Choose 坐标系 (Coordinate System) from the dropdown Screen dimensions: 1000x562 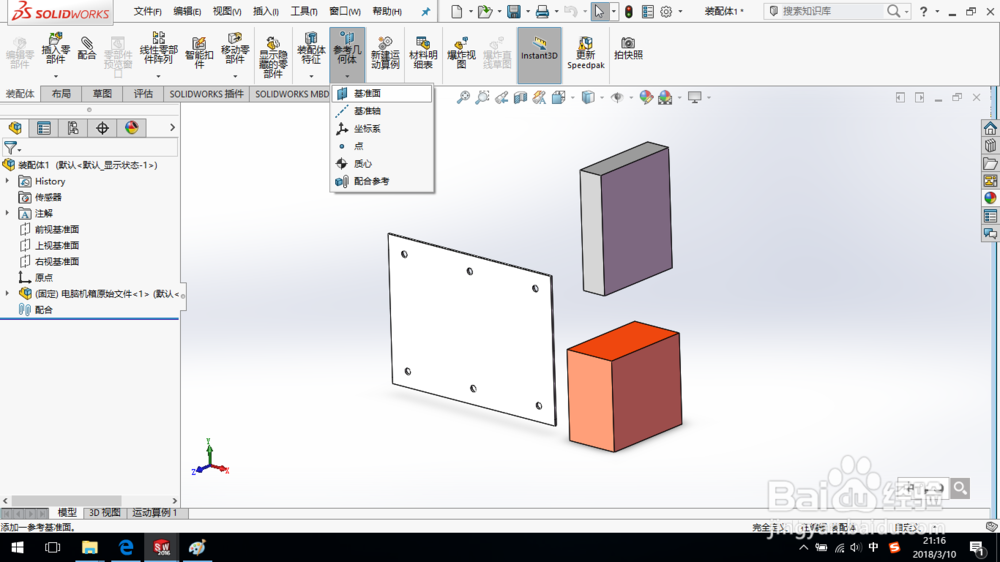point(382,128)
